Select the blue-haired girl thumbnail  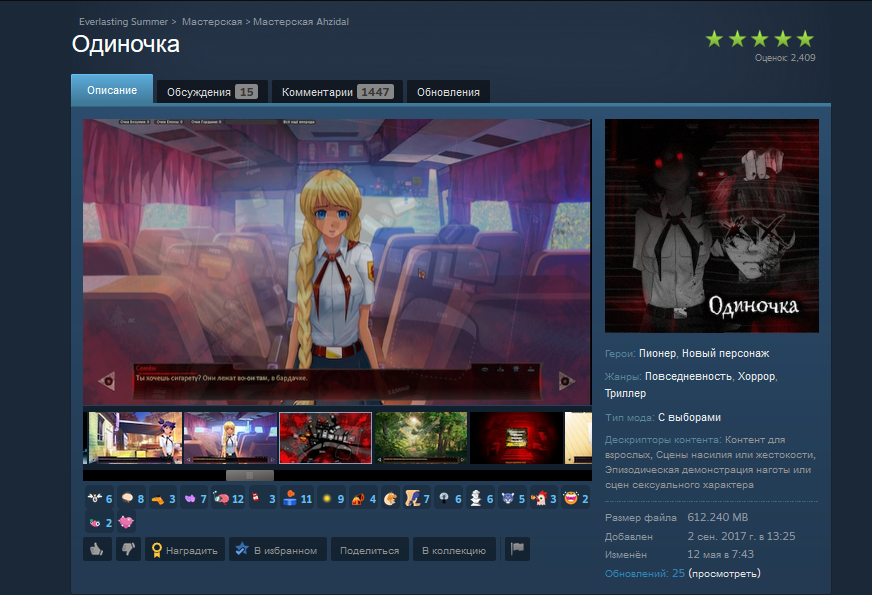click(136, 438)
